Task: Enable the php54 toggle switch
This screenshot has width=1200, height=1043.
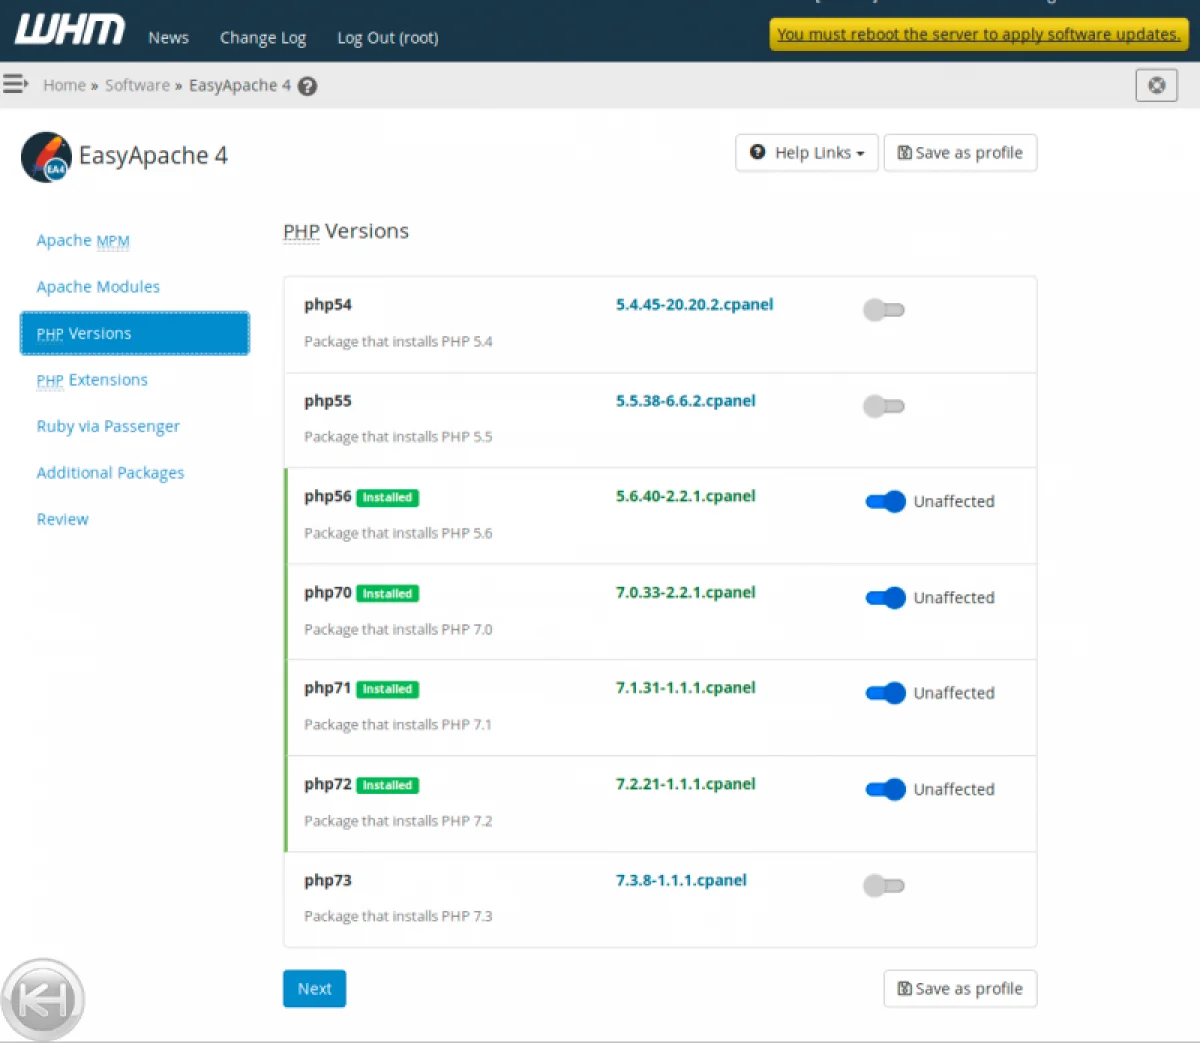Action: (x=884, y=310)
